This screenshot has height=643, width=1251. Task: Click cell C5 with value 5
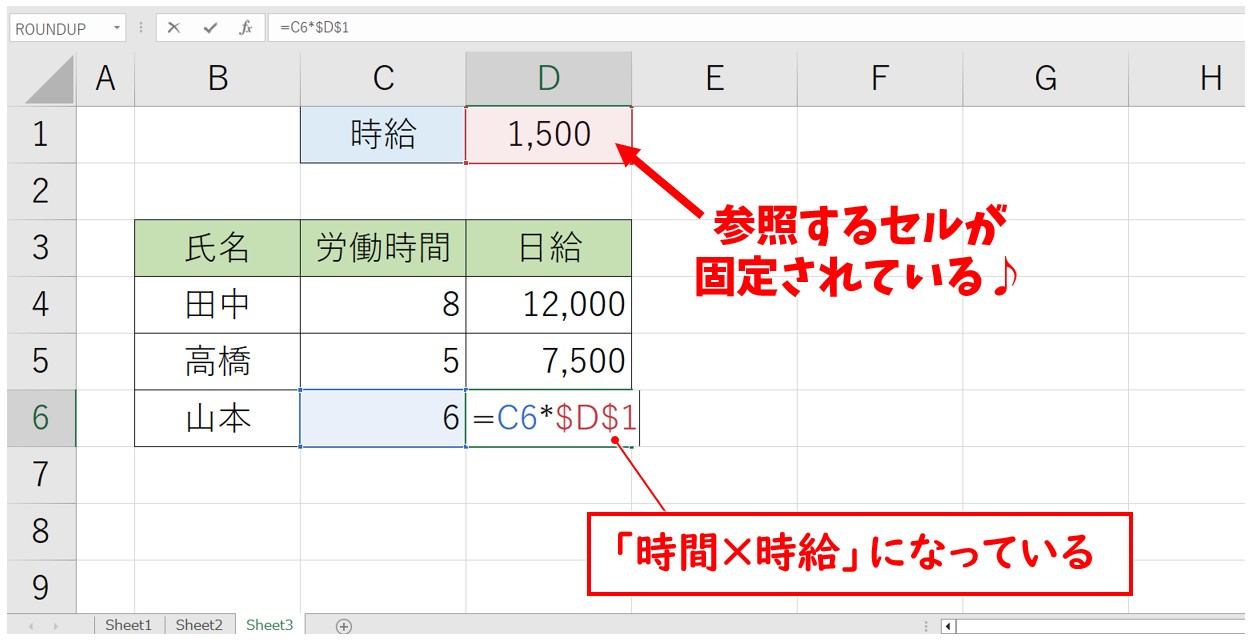click(383, 361)
